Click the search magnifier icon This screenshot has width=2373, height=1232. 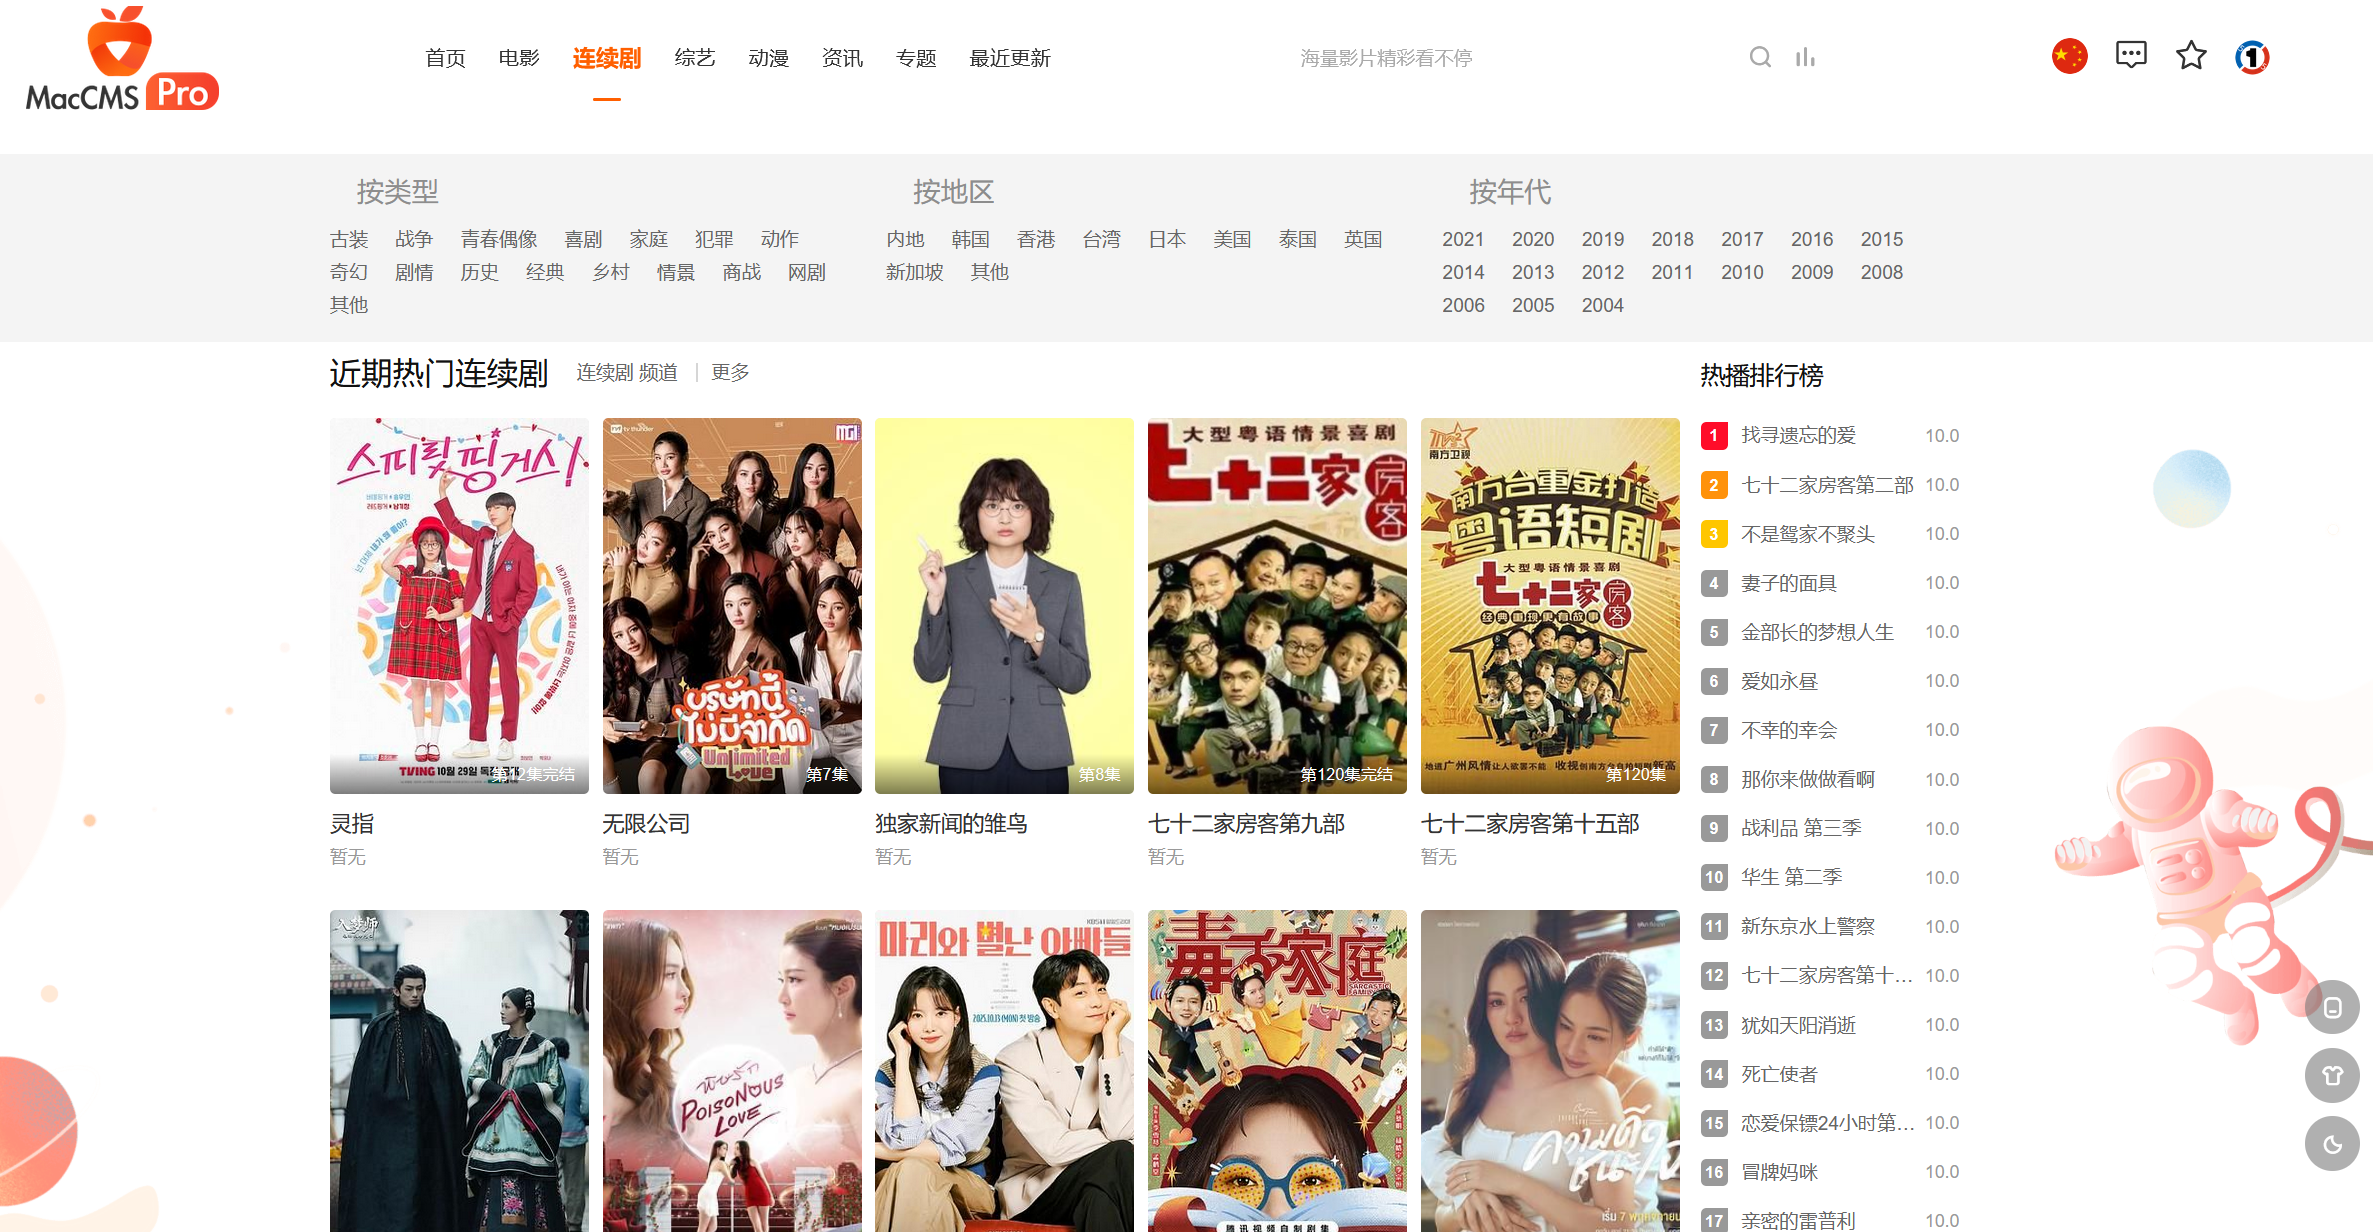coord(1760,57)
